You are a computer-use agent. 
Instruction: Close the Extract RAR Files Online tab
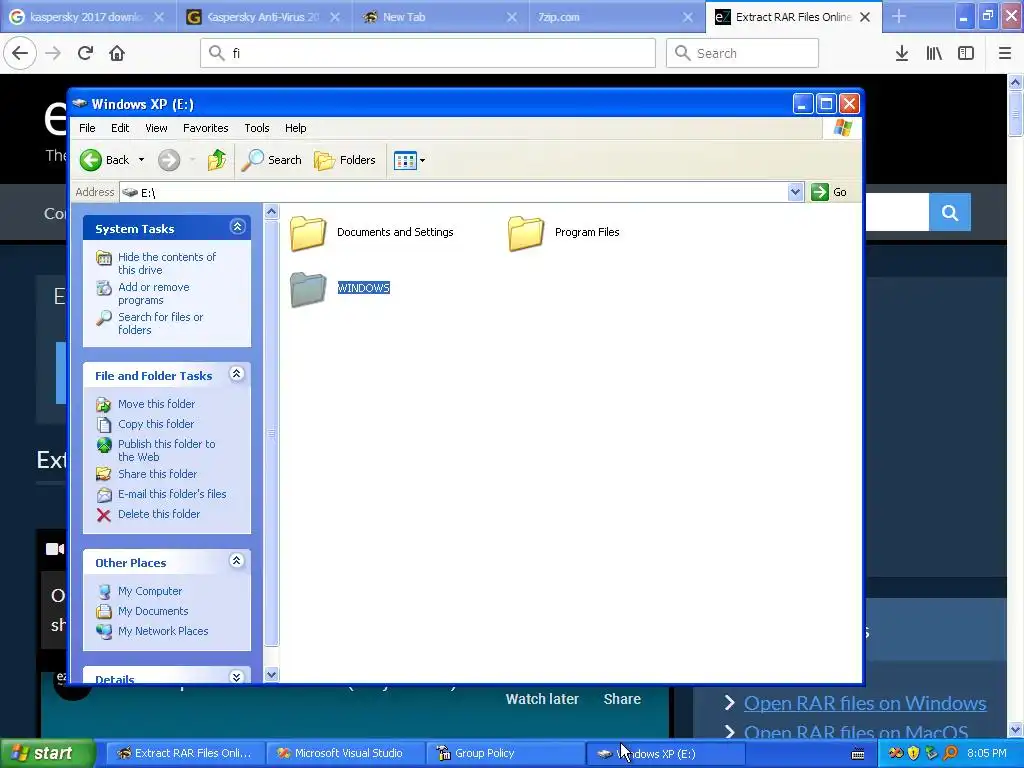click(x=865, y=17)
